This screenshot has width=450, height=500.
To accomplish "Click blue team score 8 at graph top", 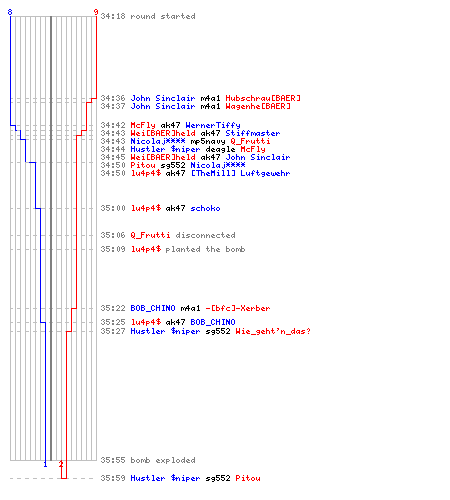I will pos(10,12).
